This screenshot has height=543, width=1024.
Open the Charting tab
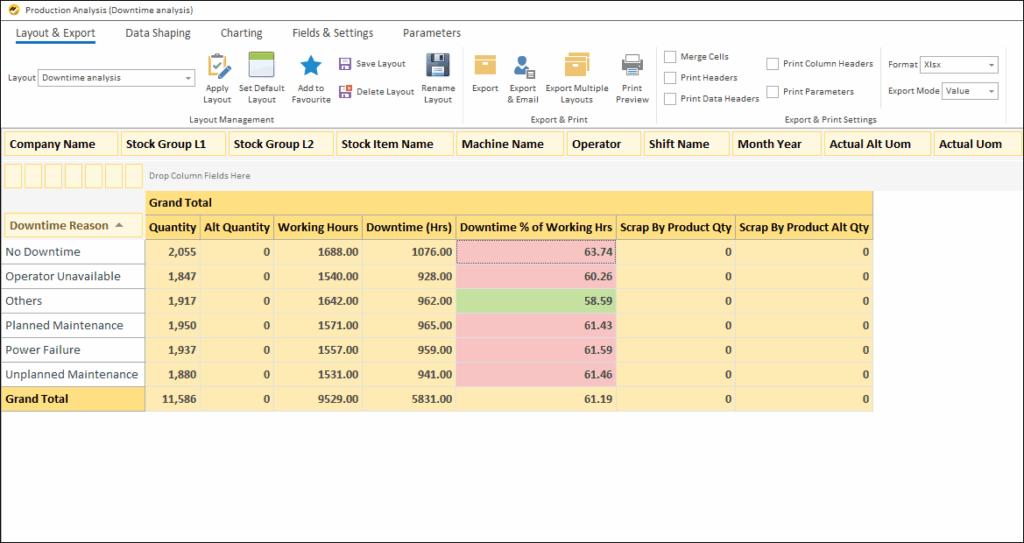[241, 33]
